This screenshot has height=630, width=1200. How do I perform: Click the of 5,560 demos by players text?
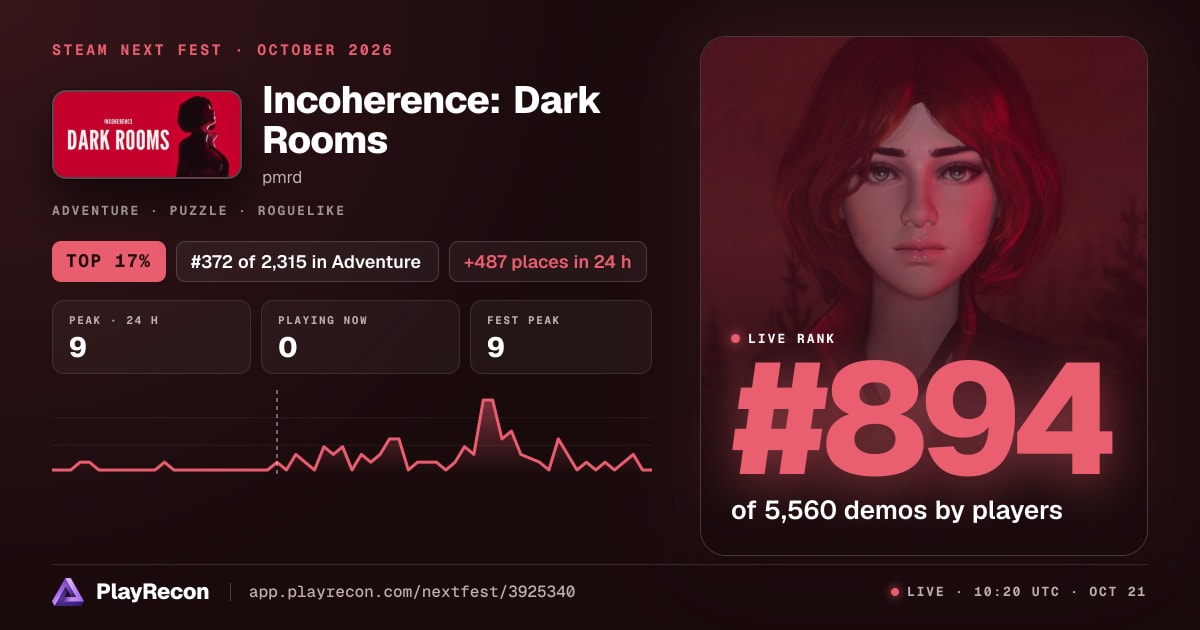click(897, 510)
